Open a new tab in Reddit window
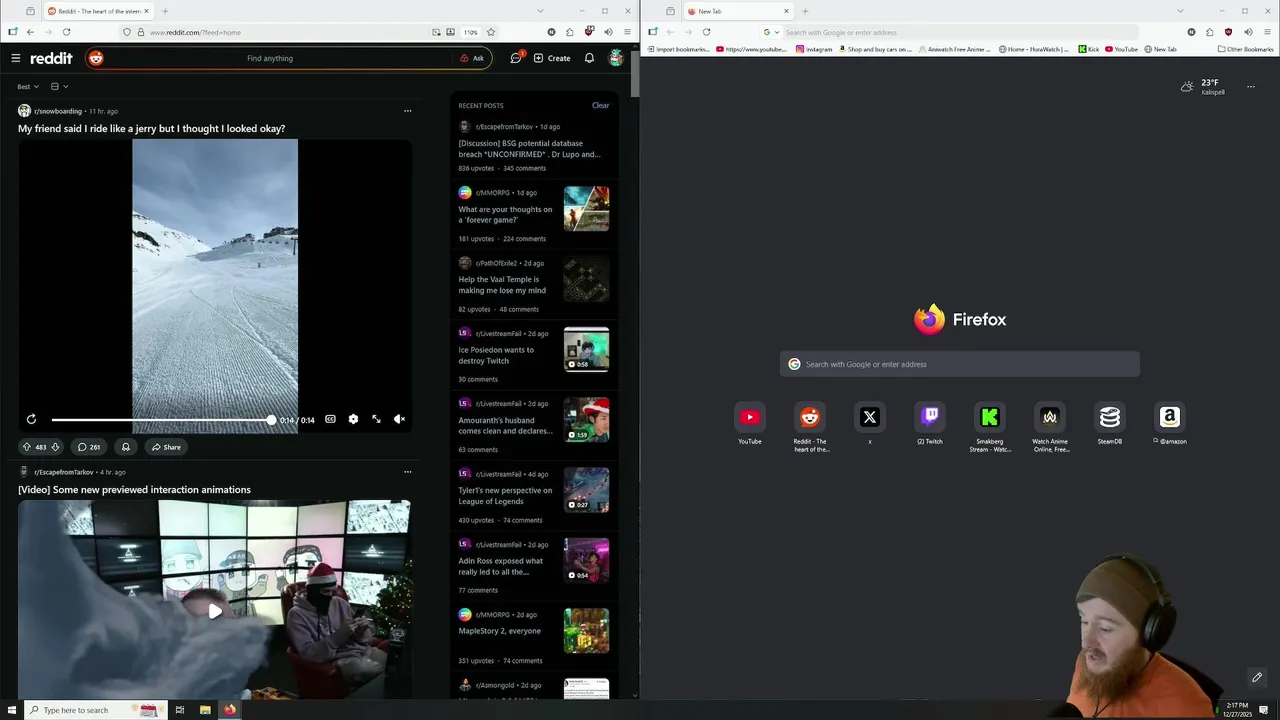This screenshot has width=1280, height=720. (x=165, y=11)
